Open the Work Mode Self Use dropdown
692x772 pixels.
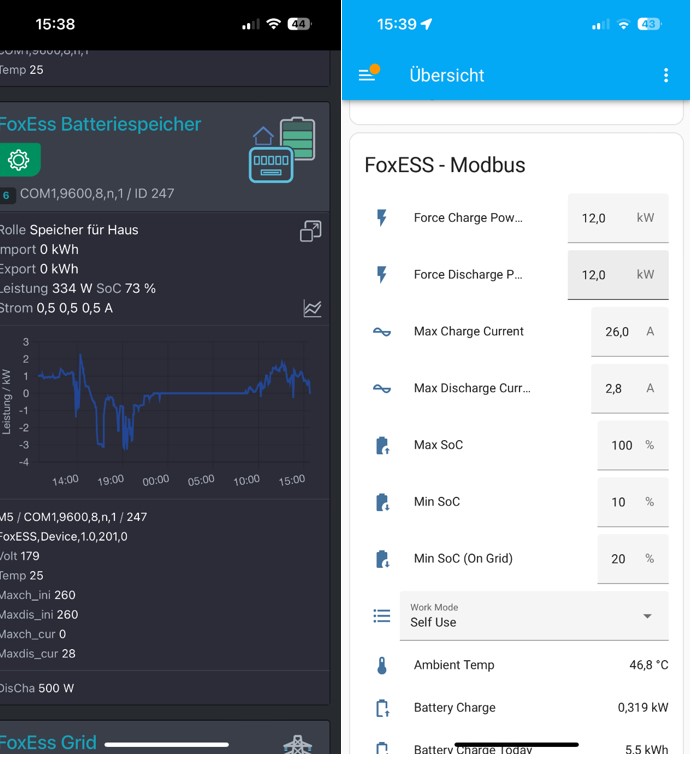pos(534,616)
